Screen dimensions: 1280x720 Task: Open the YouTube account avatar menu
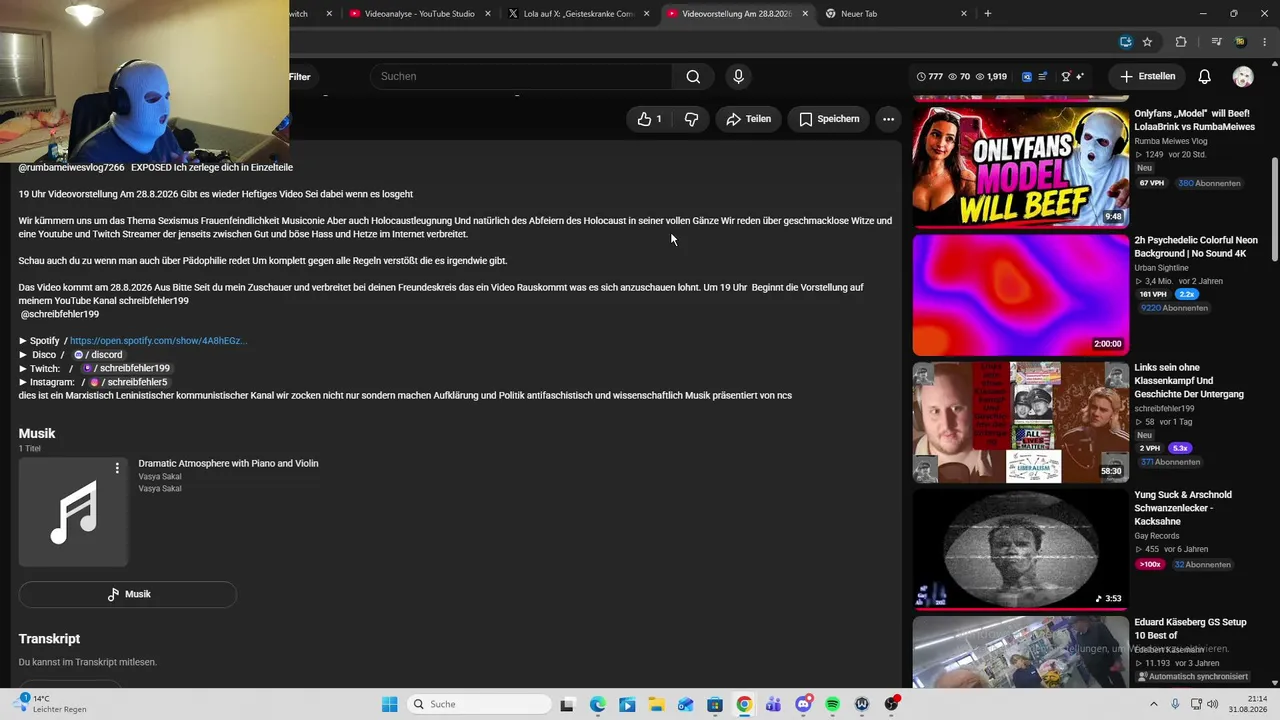click(x=1243, y=77)
